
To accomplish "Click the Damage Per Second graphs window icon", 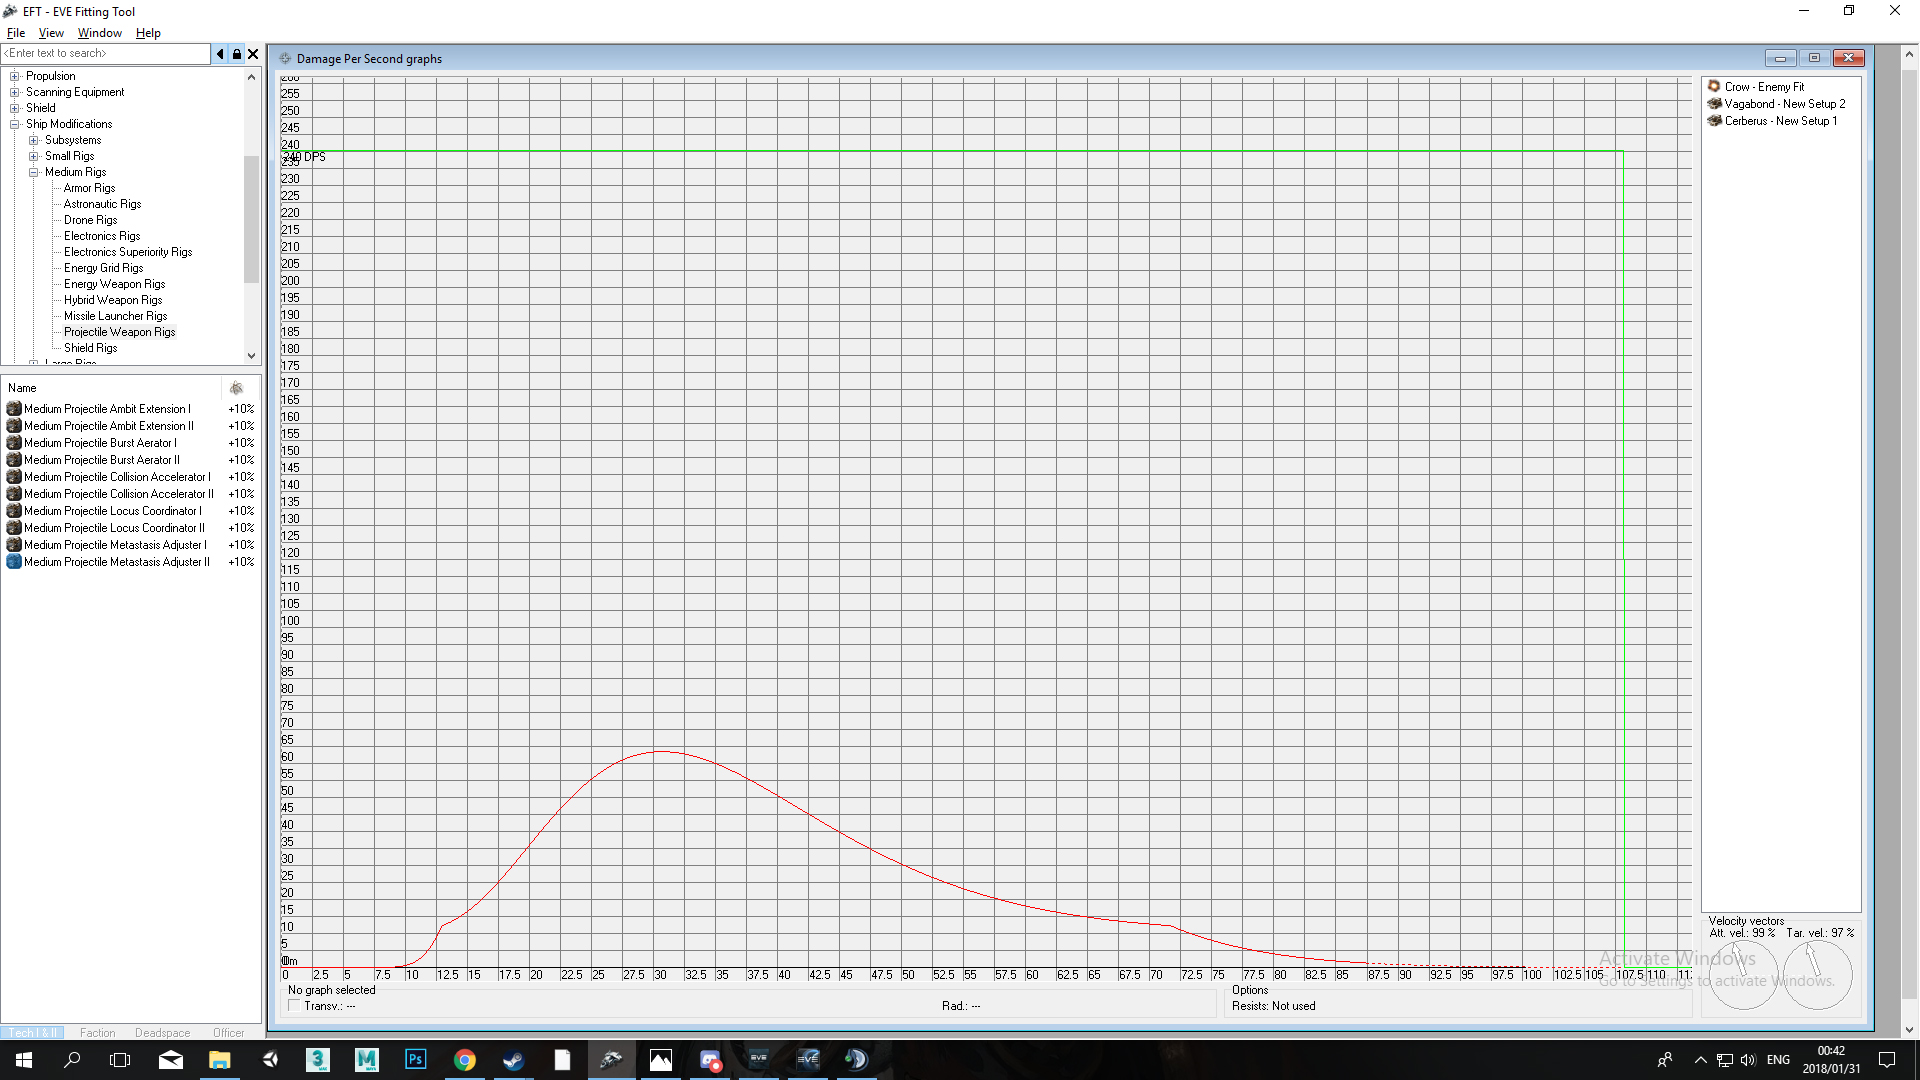I will [x=285, y=59].
